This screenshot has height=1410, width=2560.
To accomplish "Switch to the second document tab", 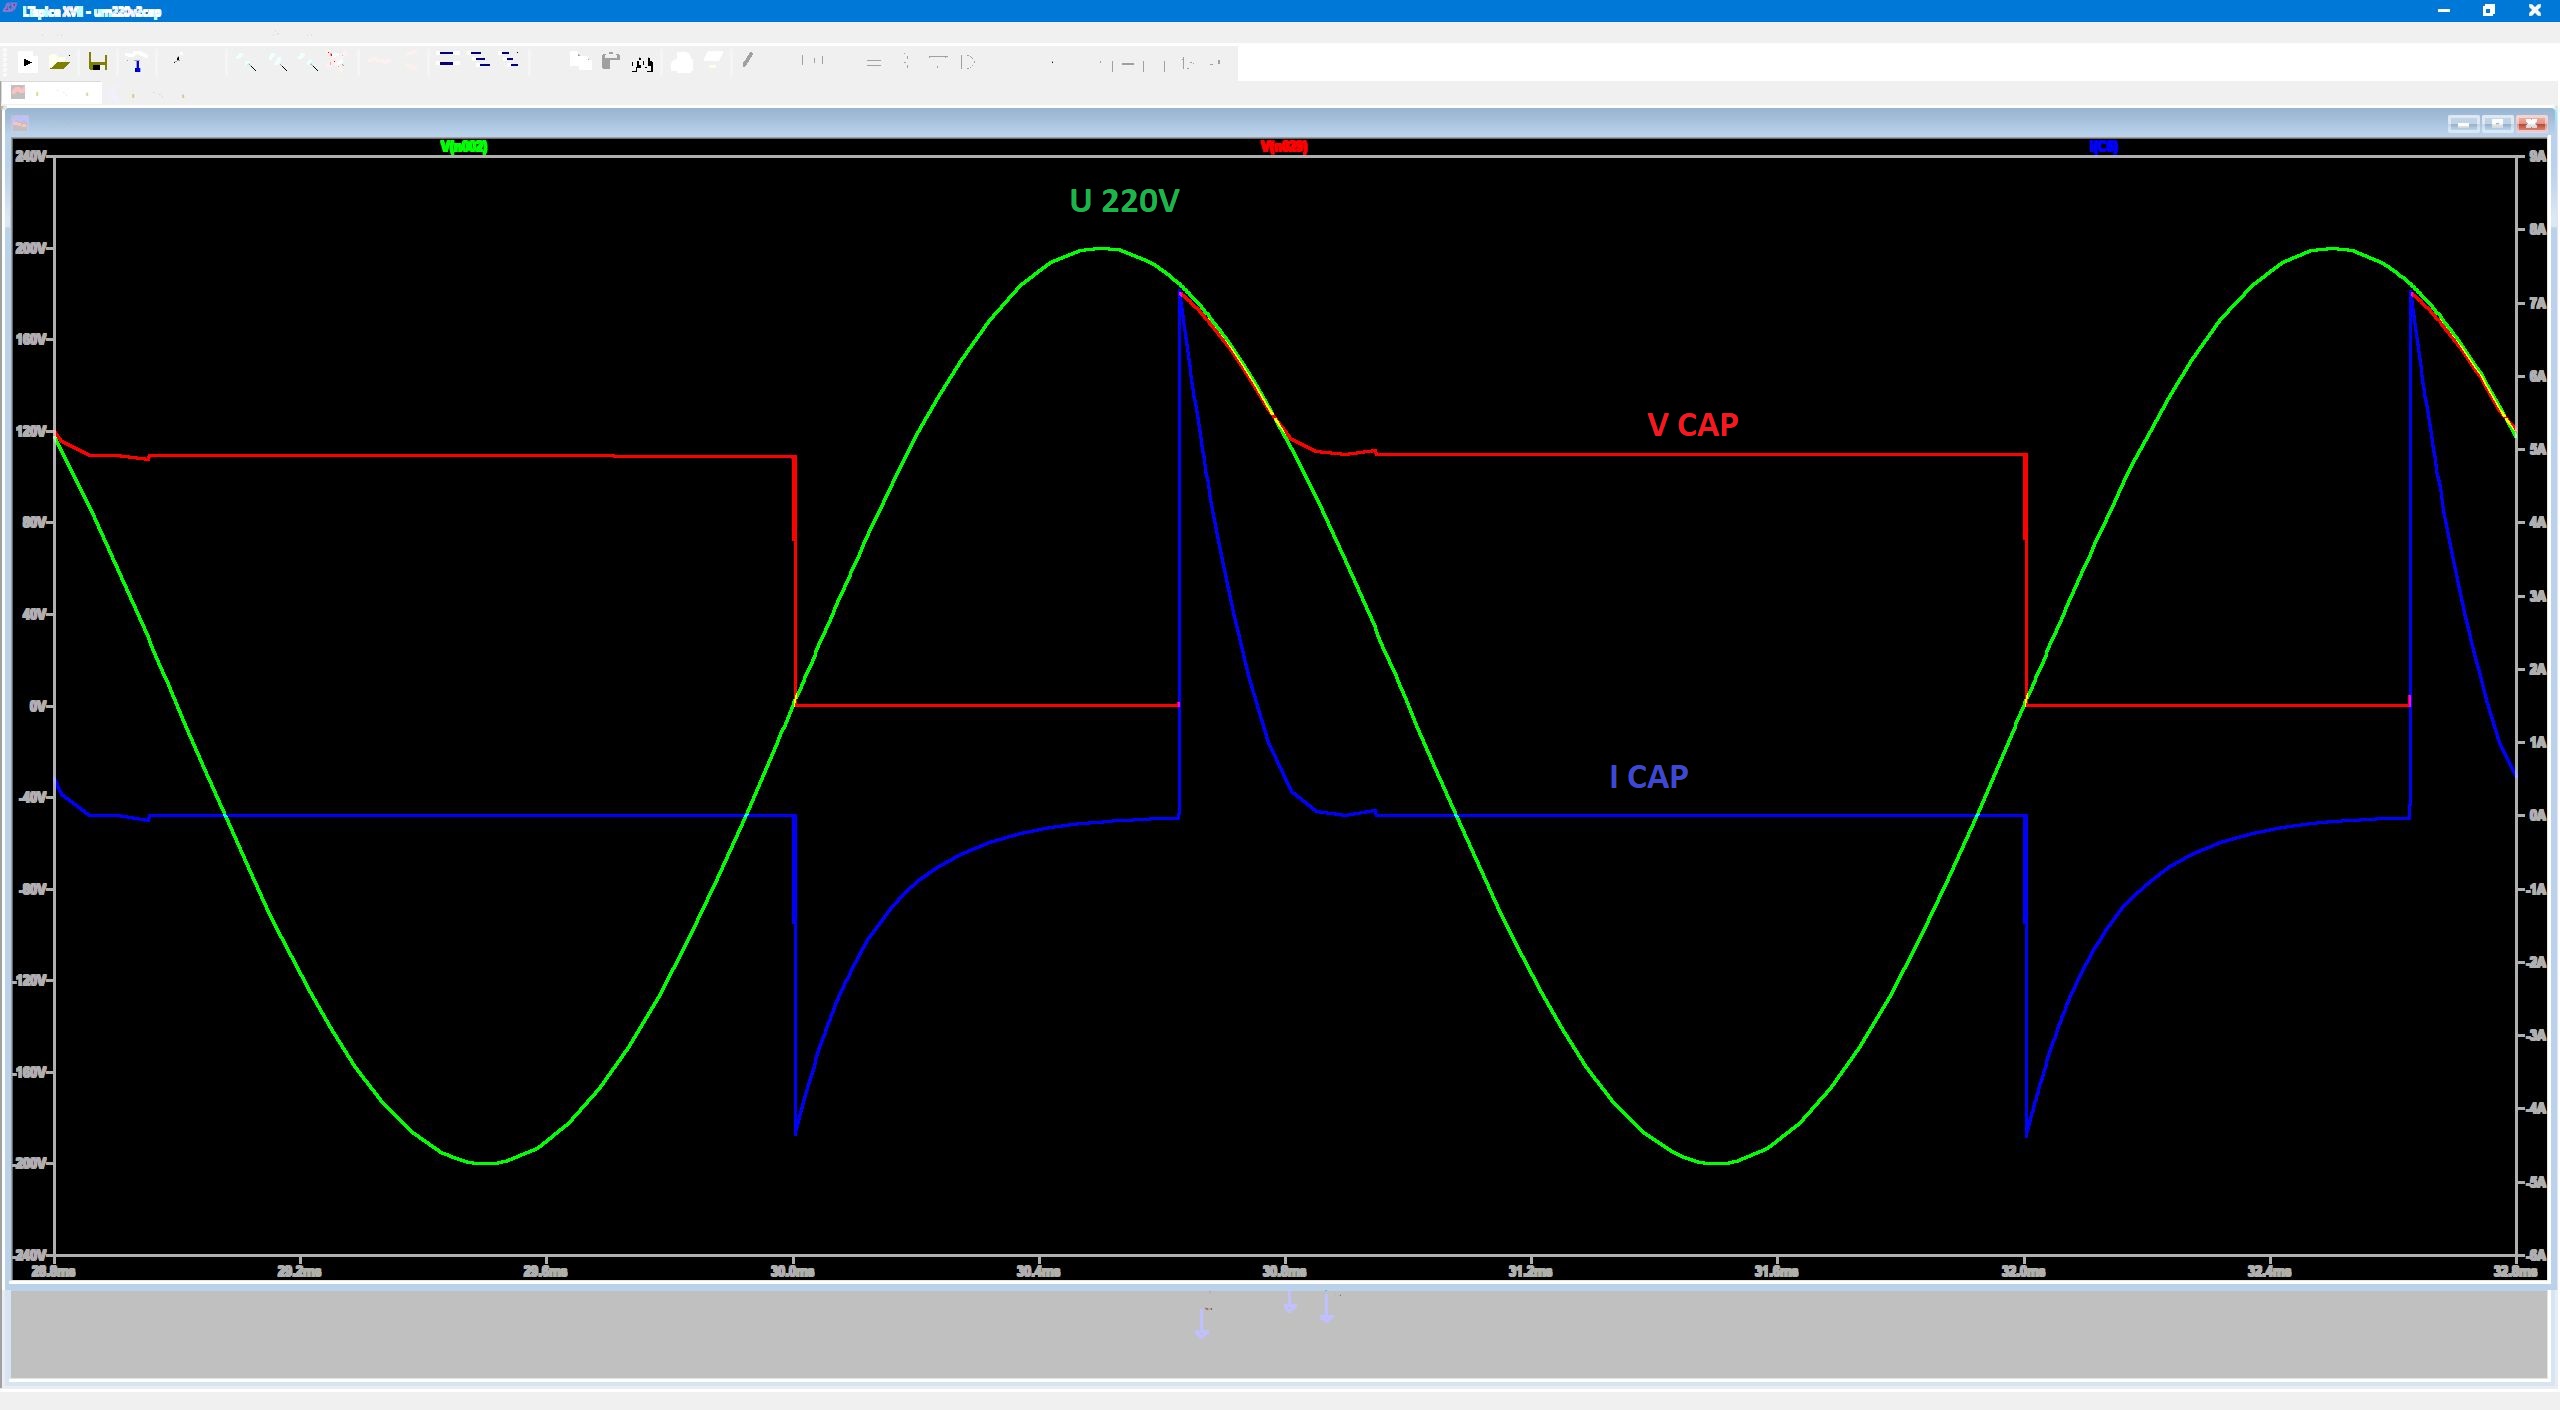I will click(x=150, y=95).
